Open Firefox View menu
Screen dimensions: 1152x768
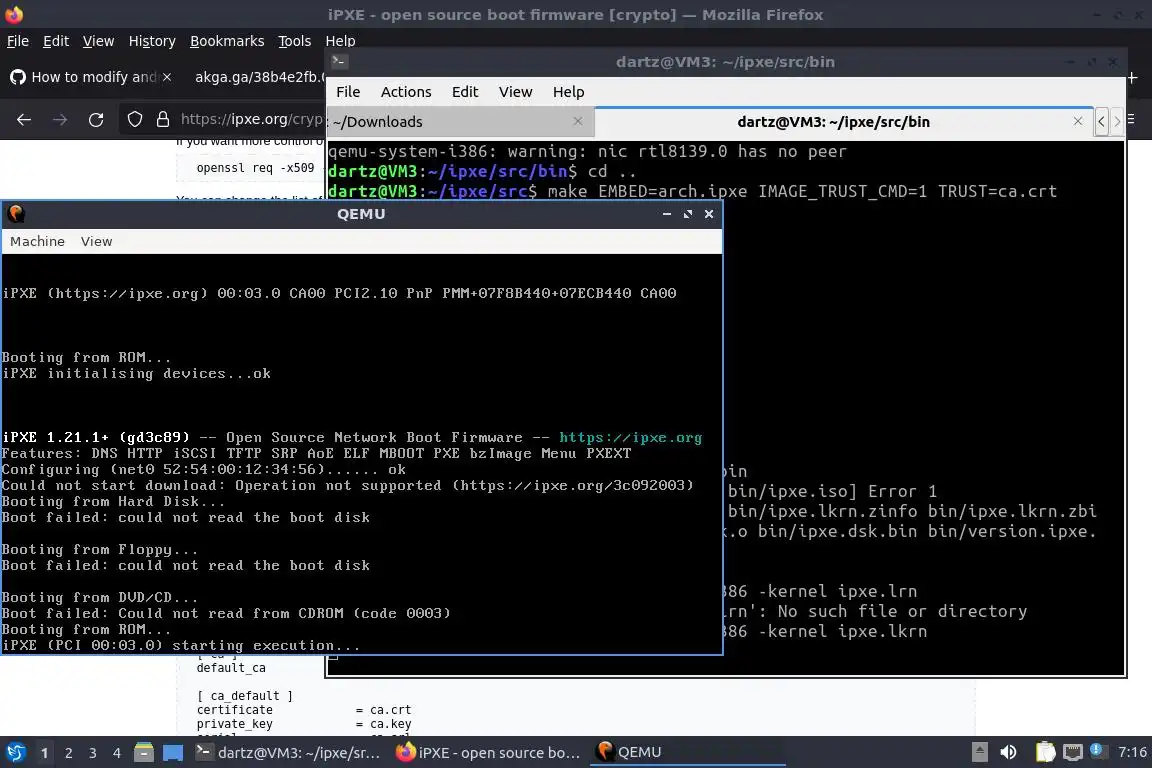click(98, 41)
